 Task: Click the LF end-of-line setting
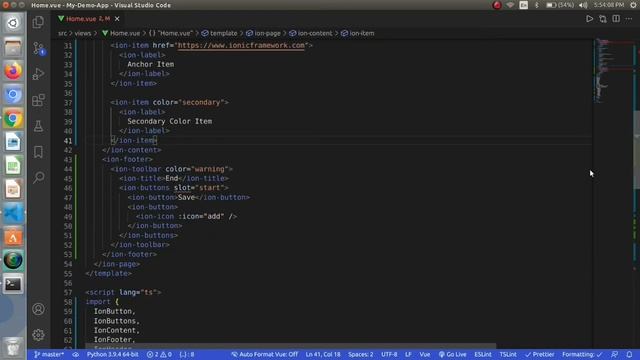click(x=408, y=354)
